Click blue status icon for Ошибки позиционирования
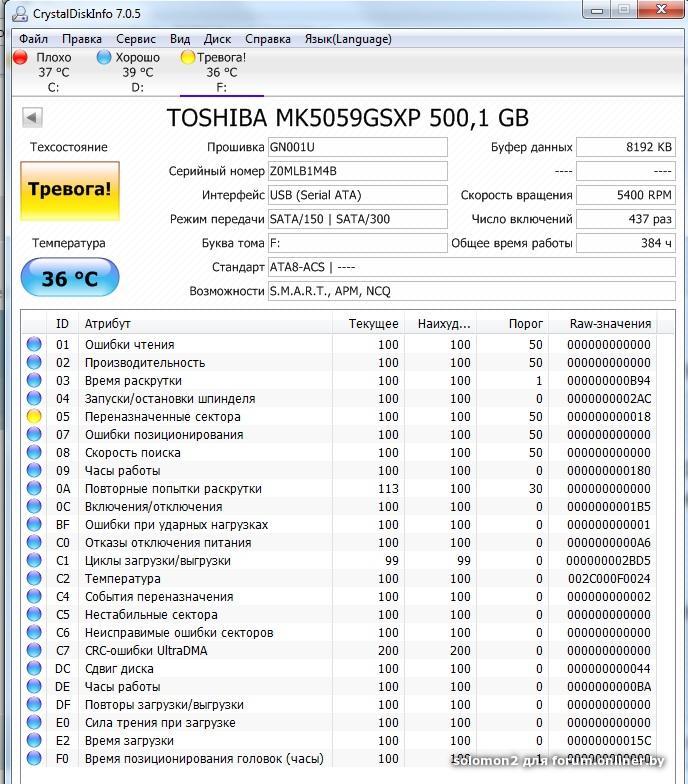 (34, 434)
